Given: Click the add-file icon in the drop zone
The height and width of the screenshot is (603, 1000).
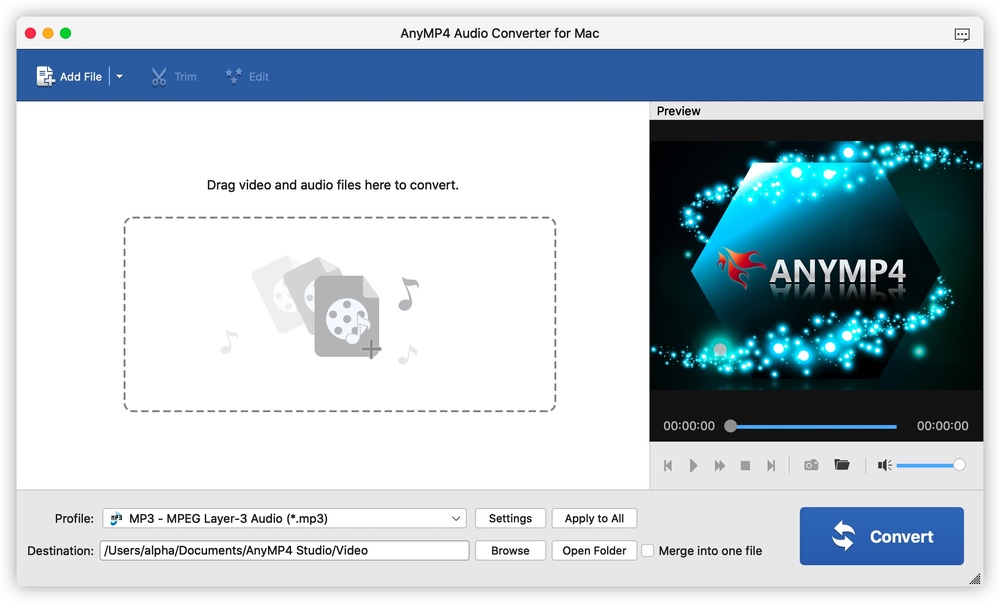Looking at the screenshot, I should pyautogui.click(x=348, y=316).
